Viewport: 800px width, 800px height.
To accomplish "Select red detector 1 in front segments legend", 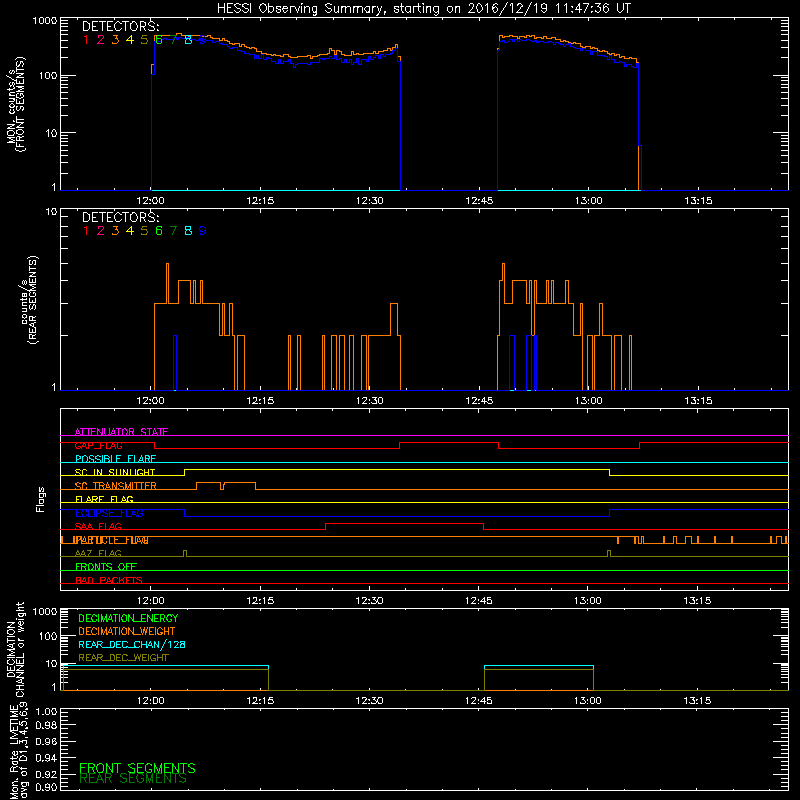I will point(86,40).
